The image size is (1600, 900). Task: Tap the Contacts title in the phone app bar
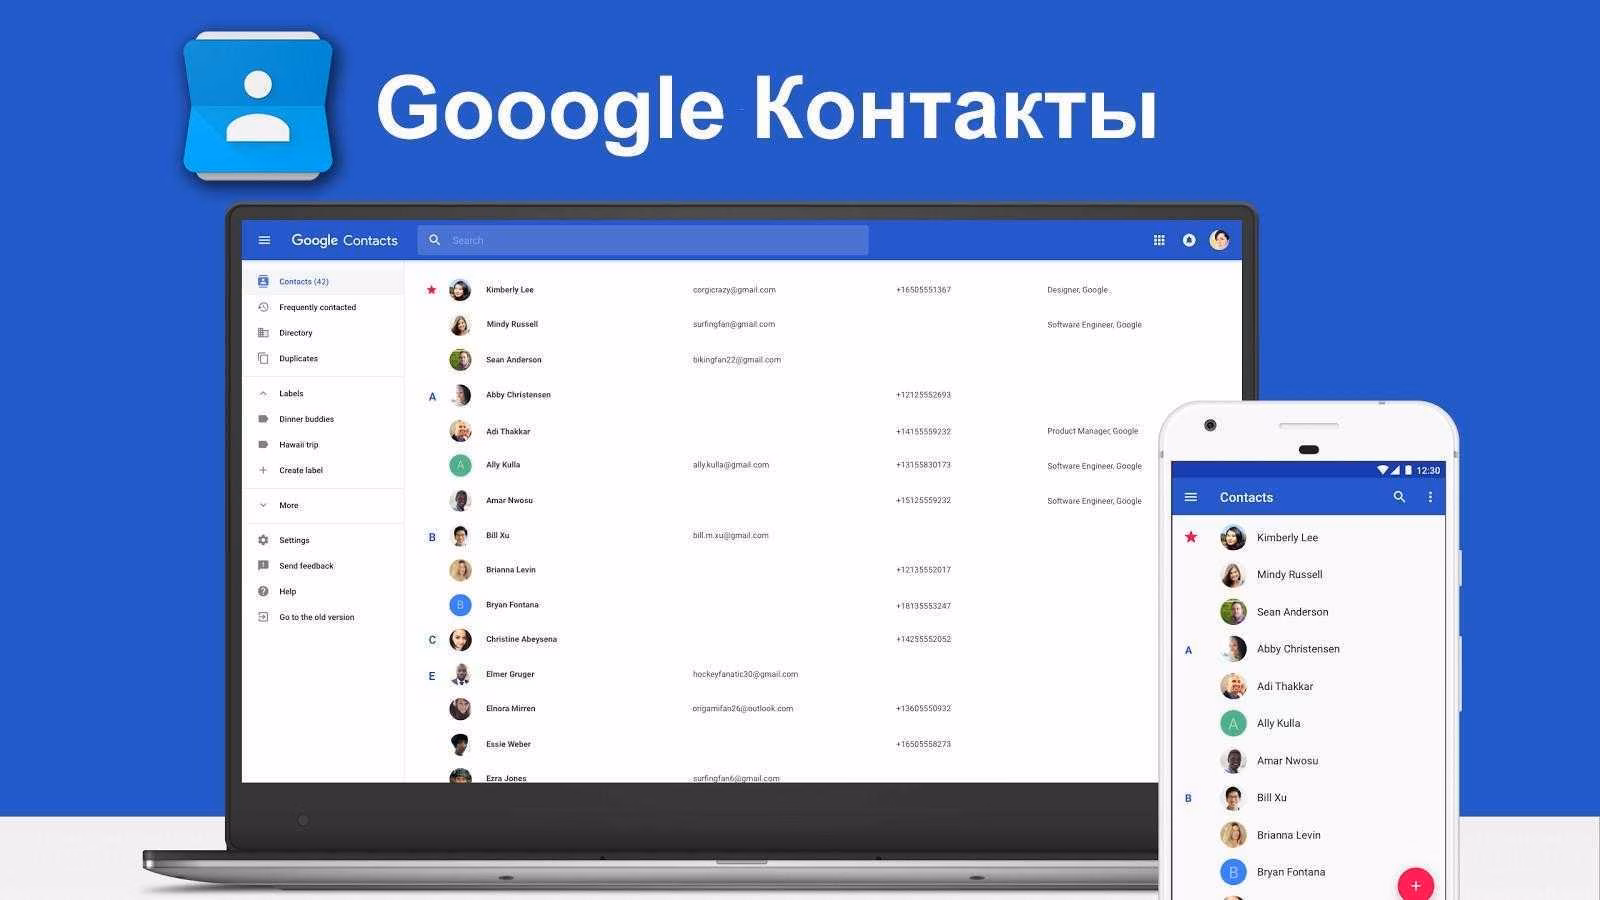pyautogui.click(x=1246, y=497)
